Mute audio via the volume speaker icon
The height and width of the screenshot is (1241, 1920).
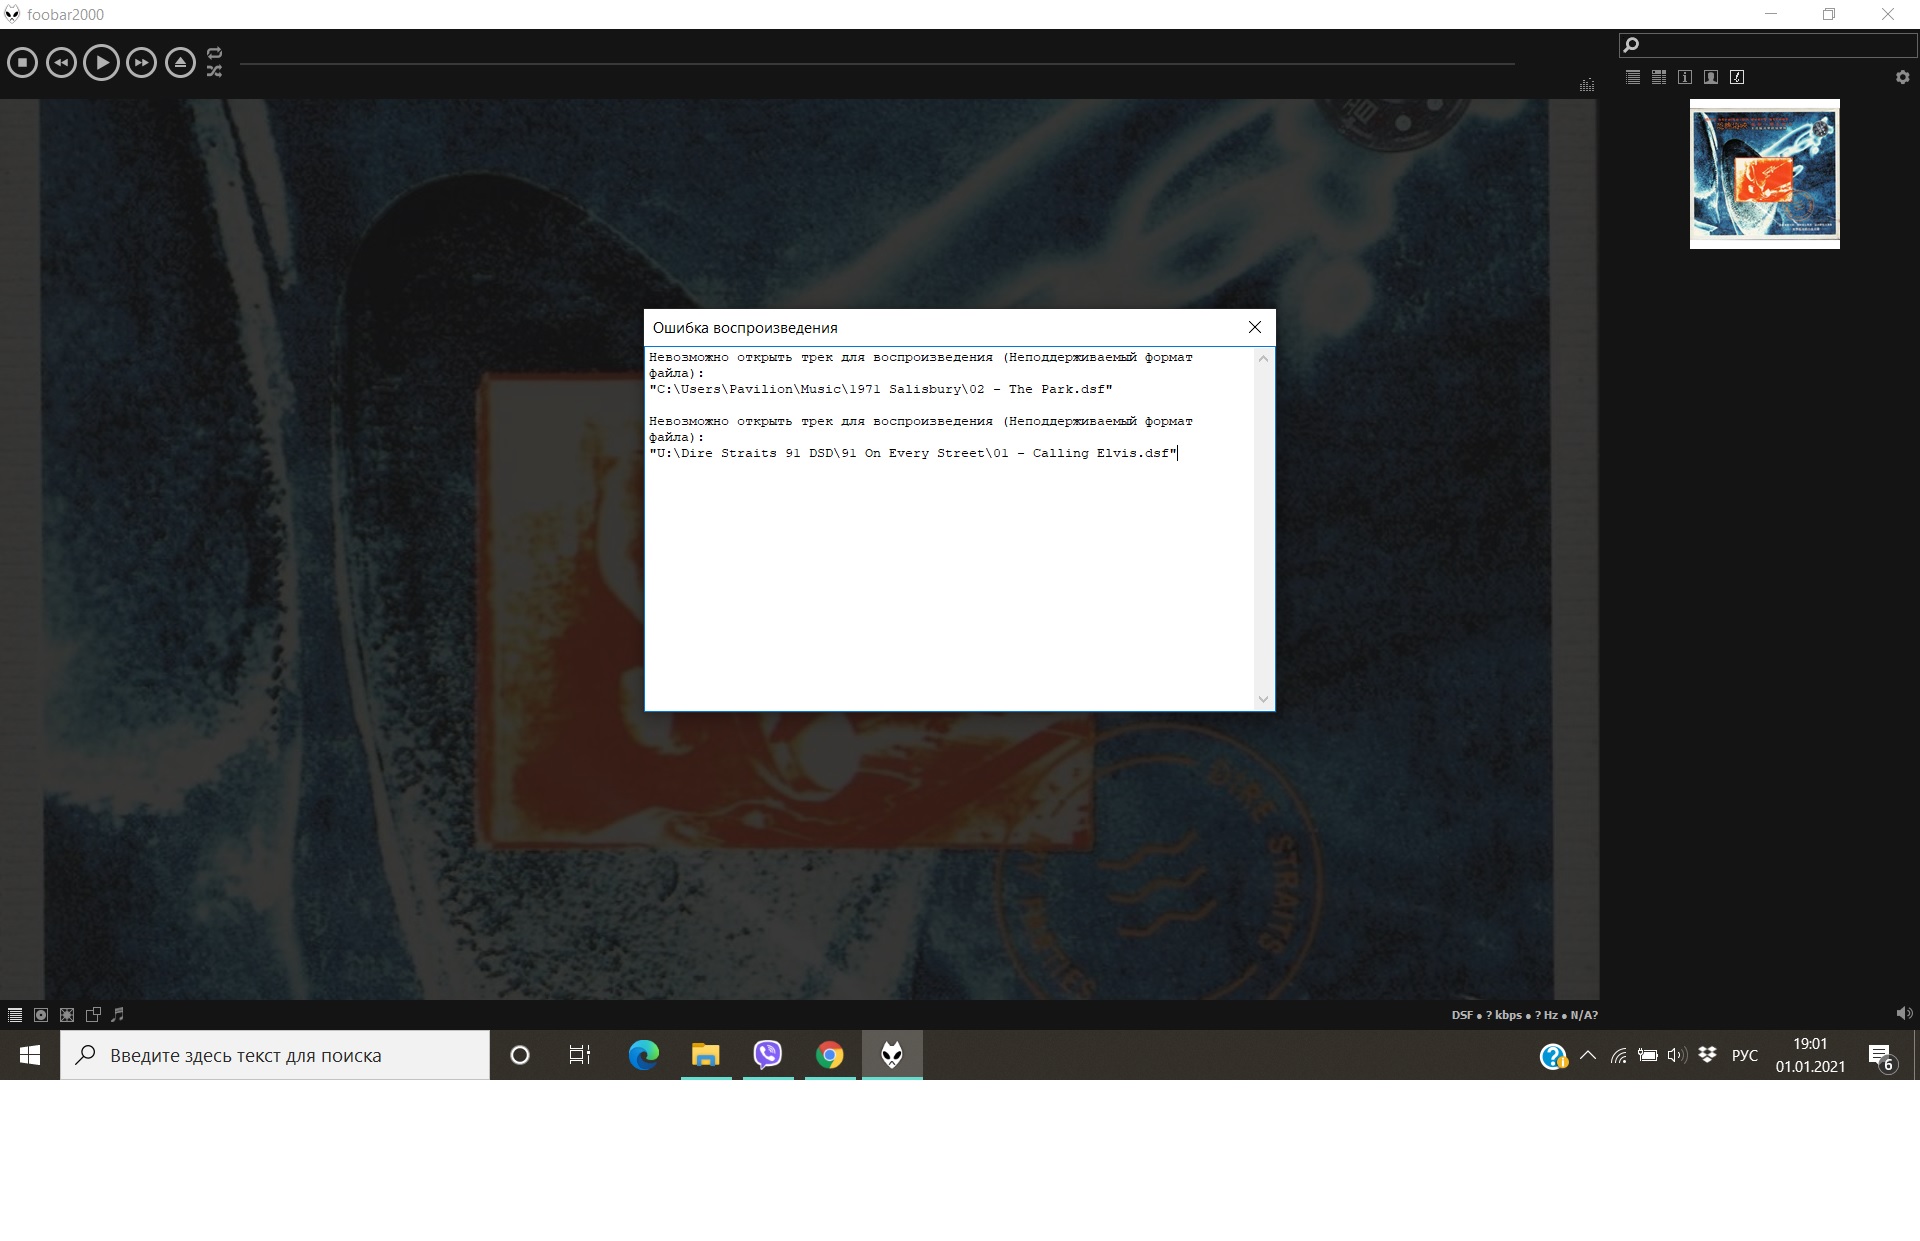pos(1904,1014)
